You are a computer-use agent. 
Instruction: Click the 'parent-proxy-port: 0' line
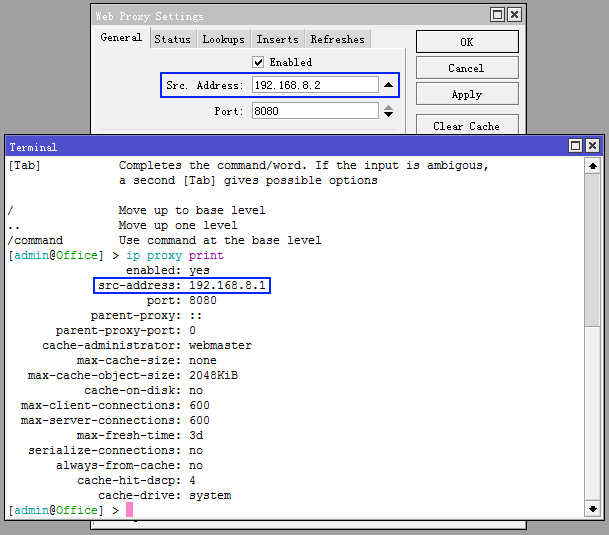click(126, 331)
